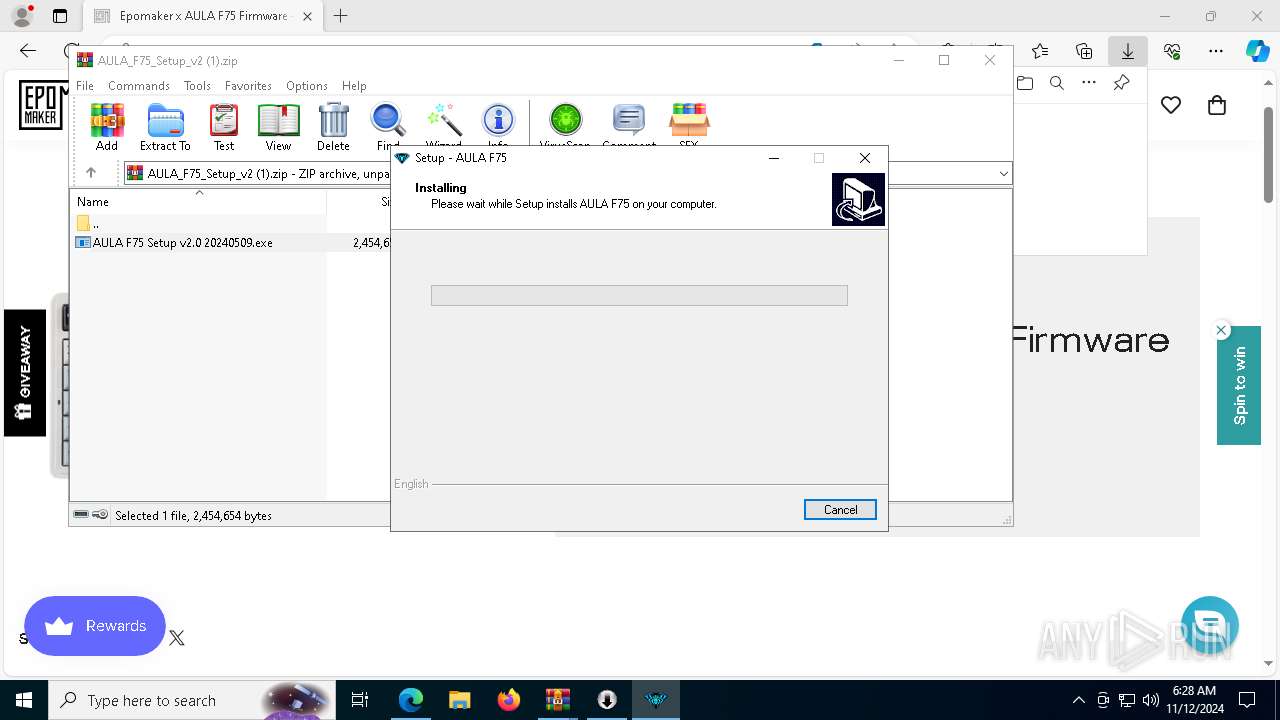Viewport: 1280px width, 720px height.
Task: Close the Epomaker browser tab
Action: [307, 16]
